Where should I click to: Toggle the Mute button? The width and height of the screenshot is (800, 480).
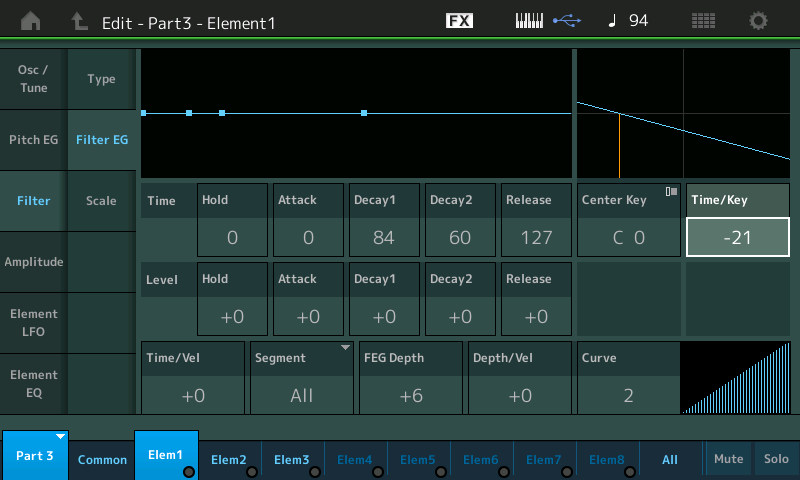click(728, 459)
